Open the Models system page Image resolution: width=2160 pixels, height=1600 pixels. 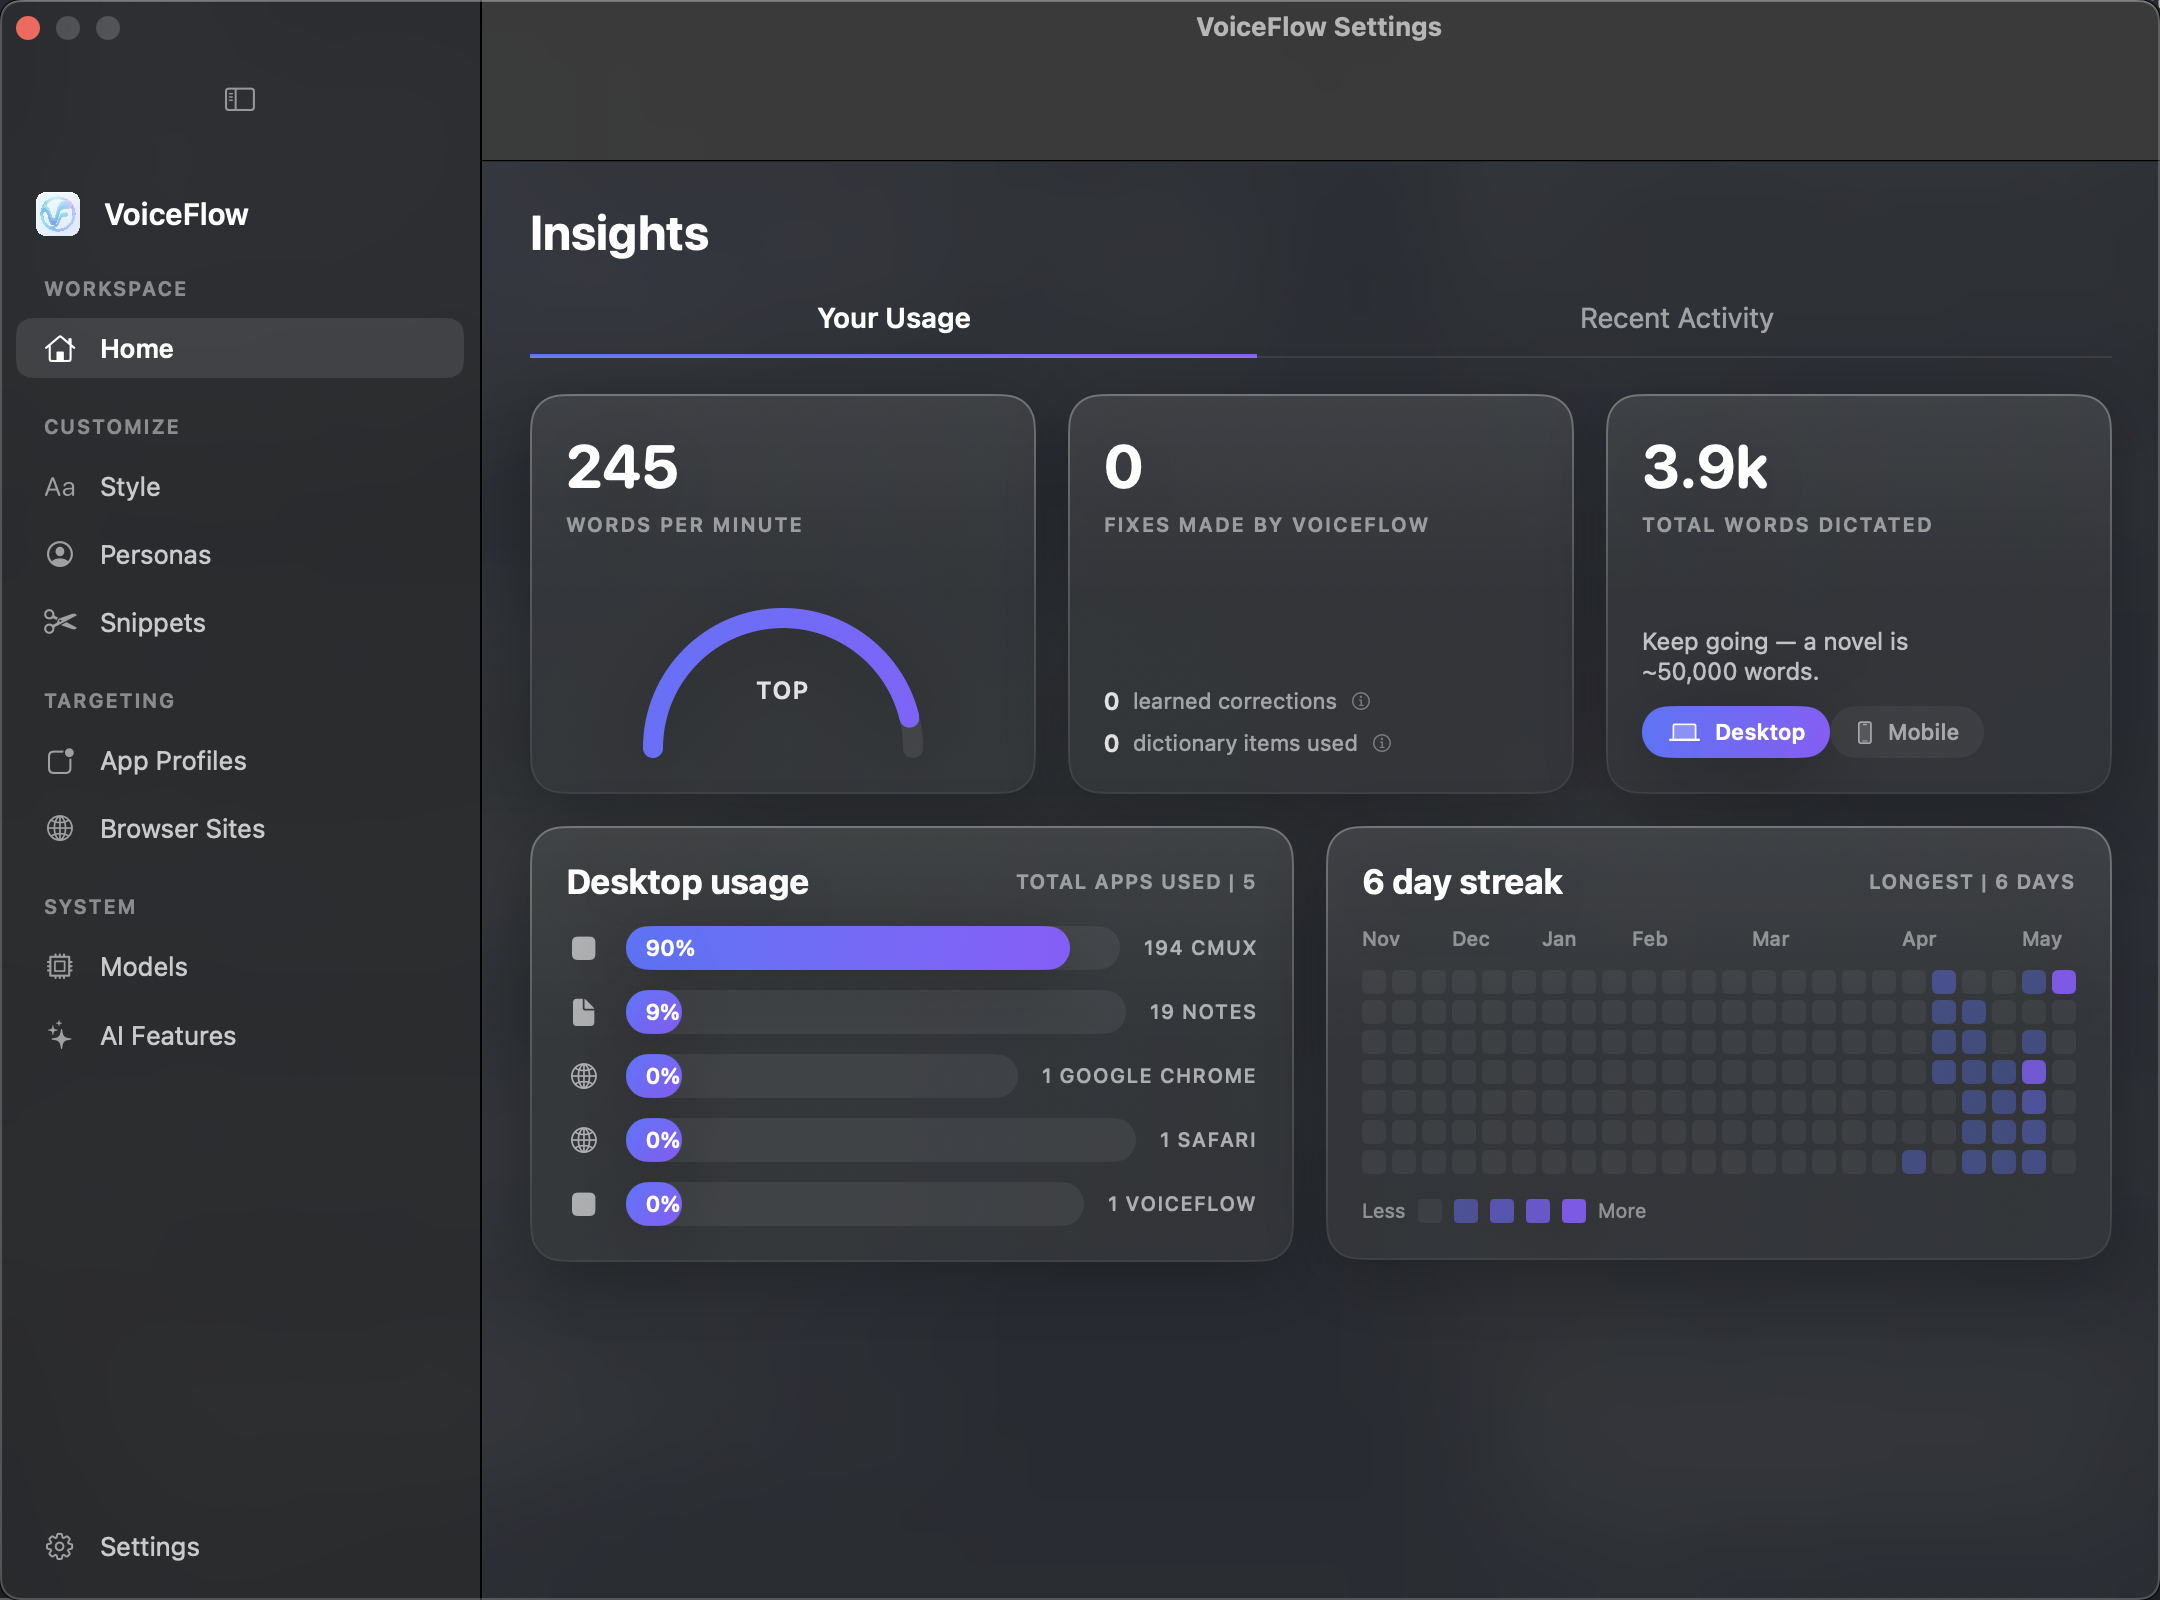click(240, 967)
